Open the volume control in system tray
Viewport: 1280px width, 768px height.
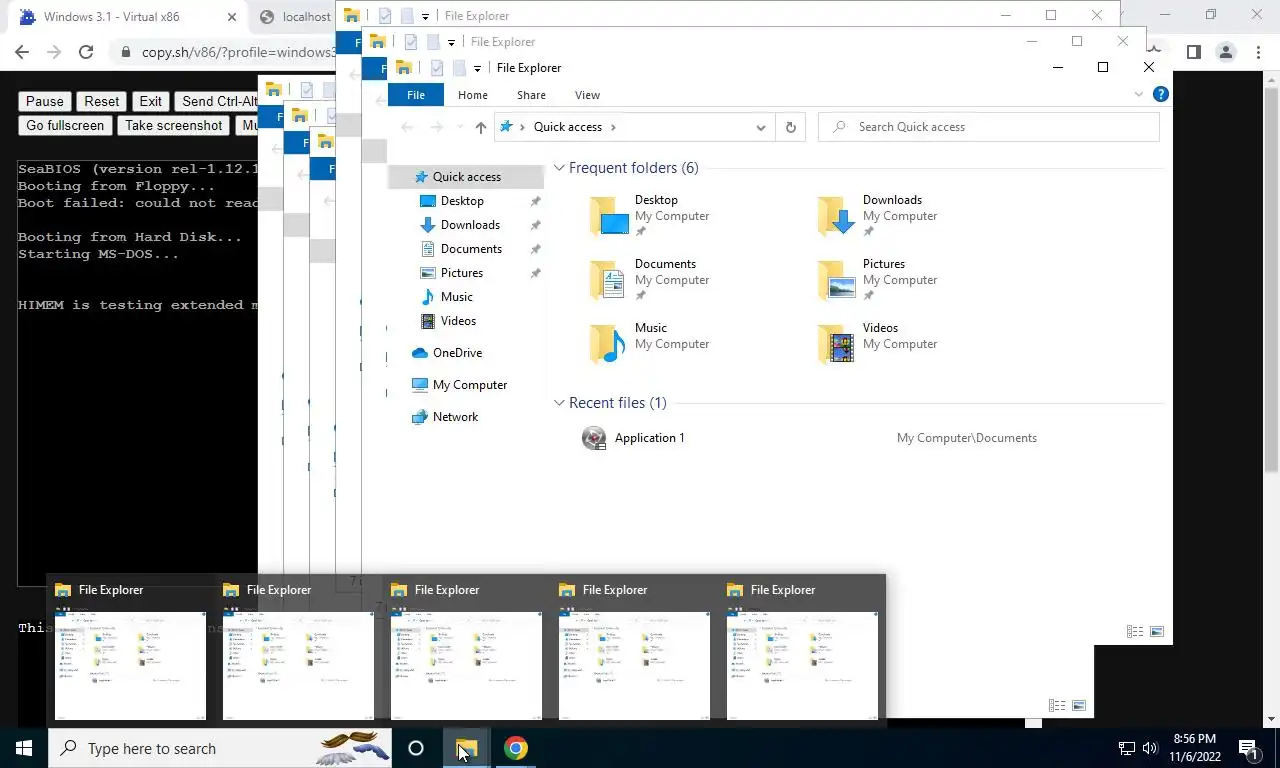tap(1150, 748)
